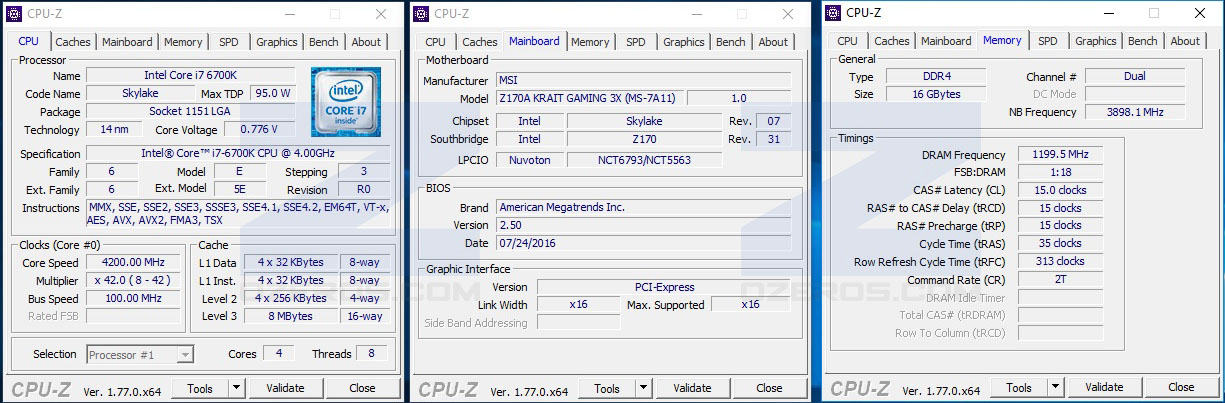Screen dimensions: 1225x403
Task: Click CPU-Z app icon in left window title
Action: (x=17, y=14)
